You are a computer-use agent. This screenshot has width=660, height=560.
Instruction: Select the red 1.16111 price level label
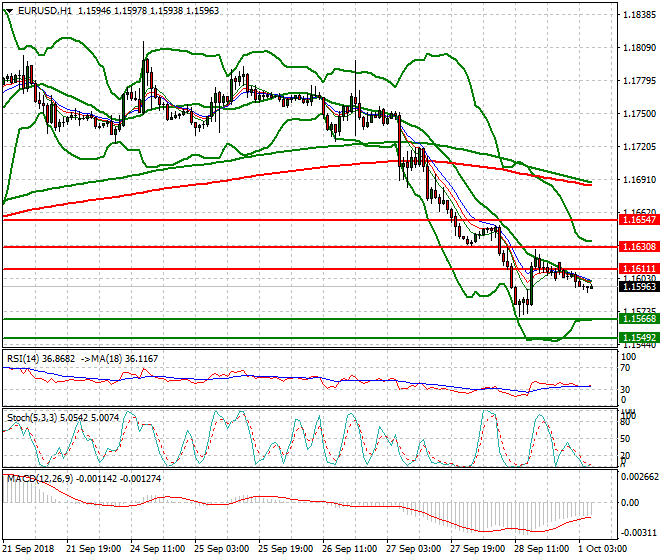tap(639, 269)
